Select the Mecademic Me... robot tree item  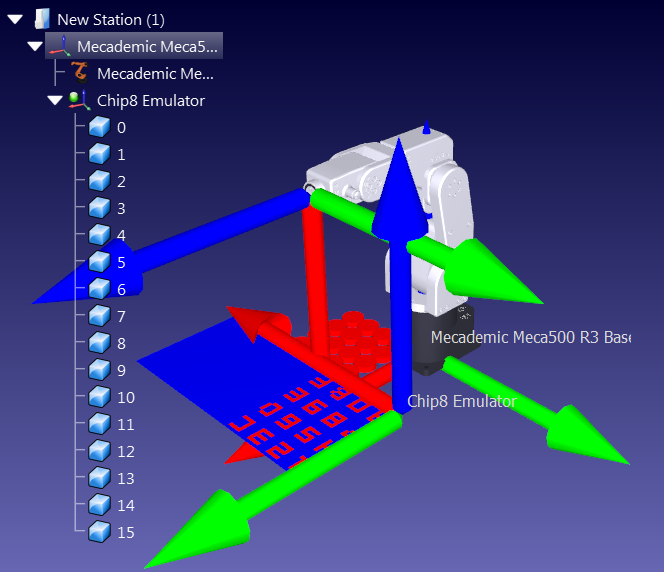[155, 73]
